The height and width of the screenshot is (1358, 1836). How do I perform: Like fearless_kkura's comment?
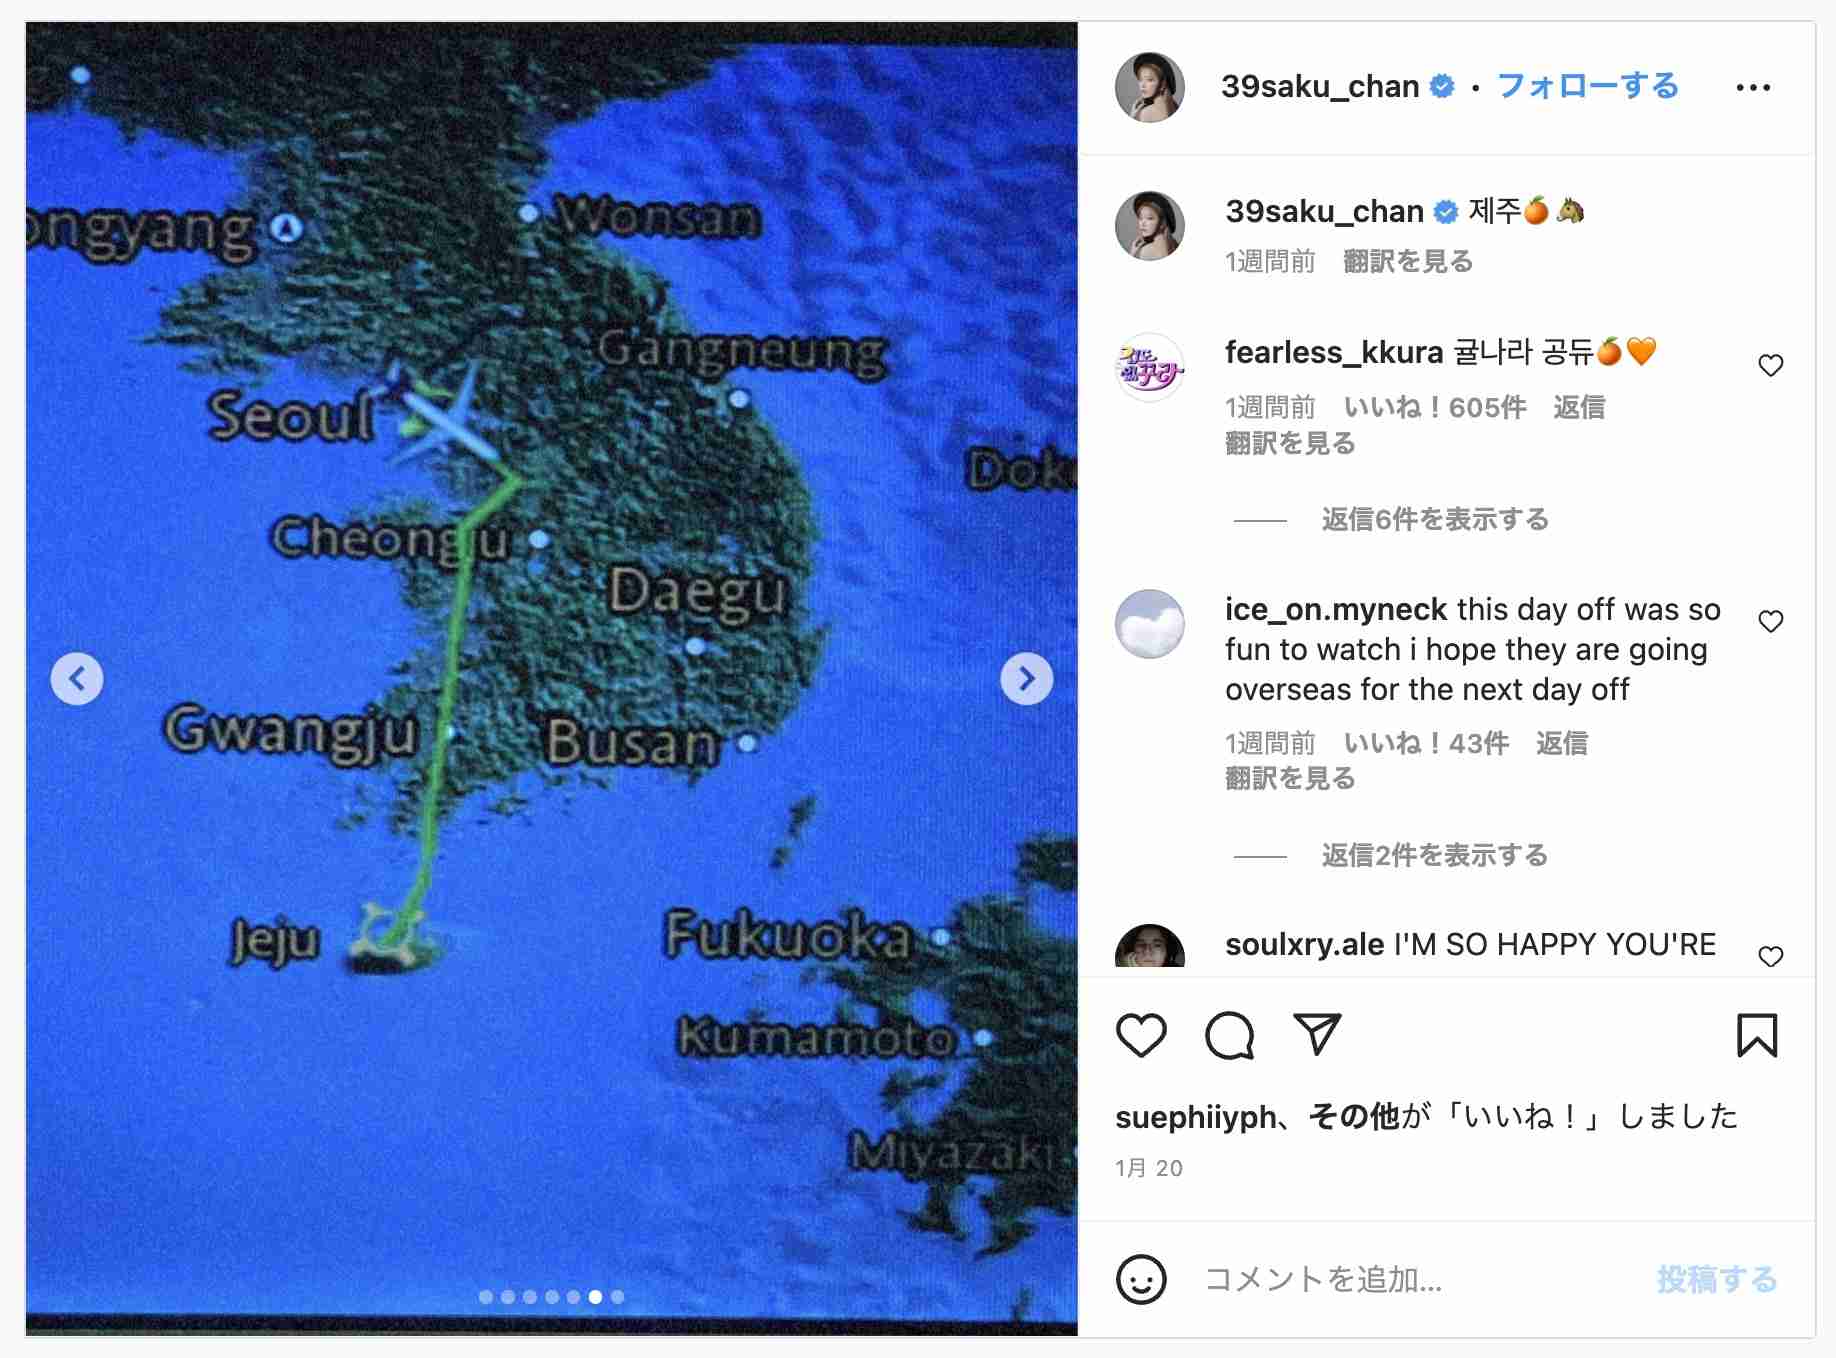[x=1770, y=366]
